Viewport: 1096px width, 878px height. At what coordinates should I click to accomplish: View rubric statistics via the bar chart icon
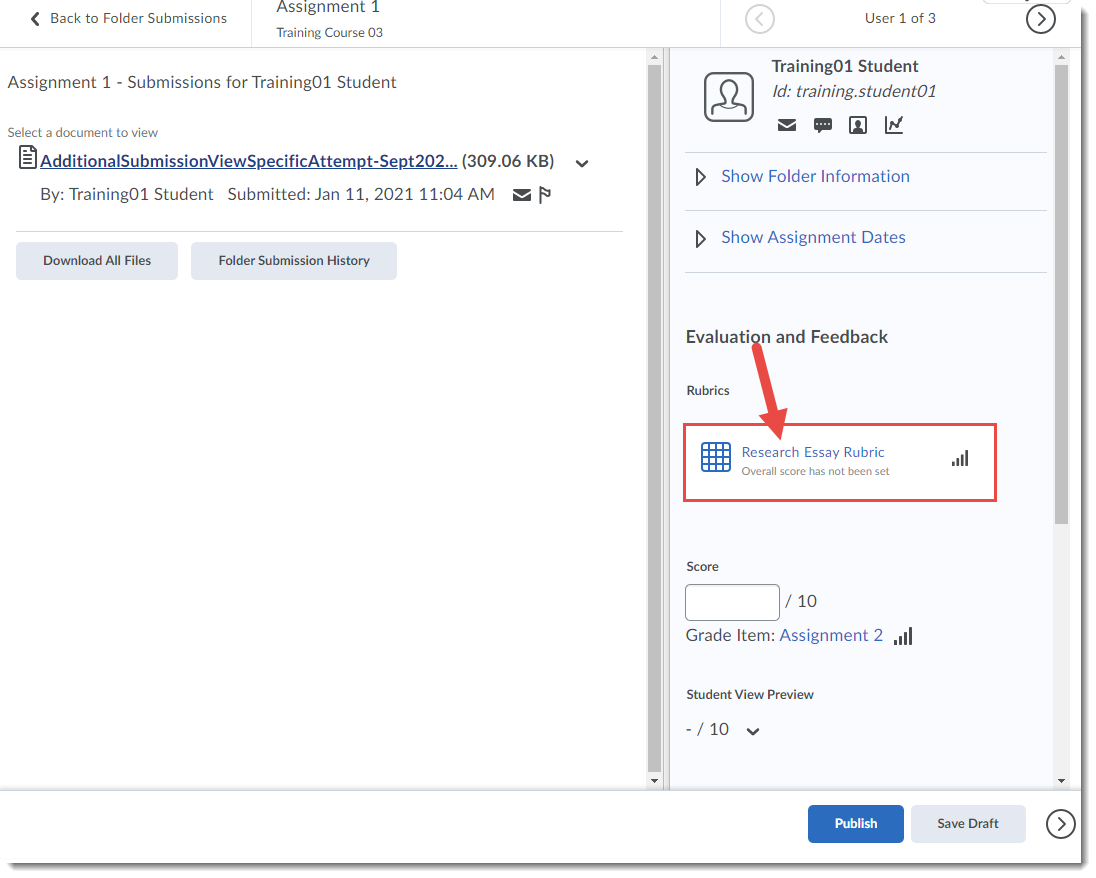click(960, 457)
